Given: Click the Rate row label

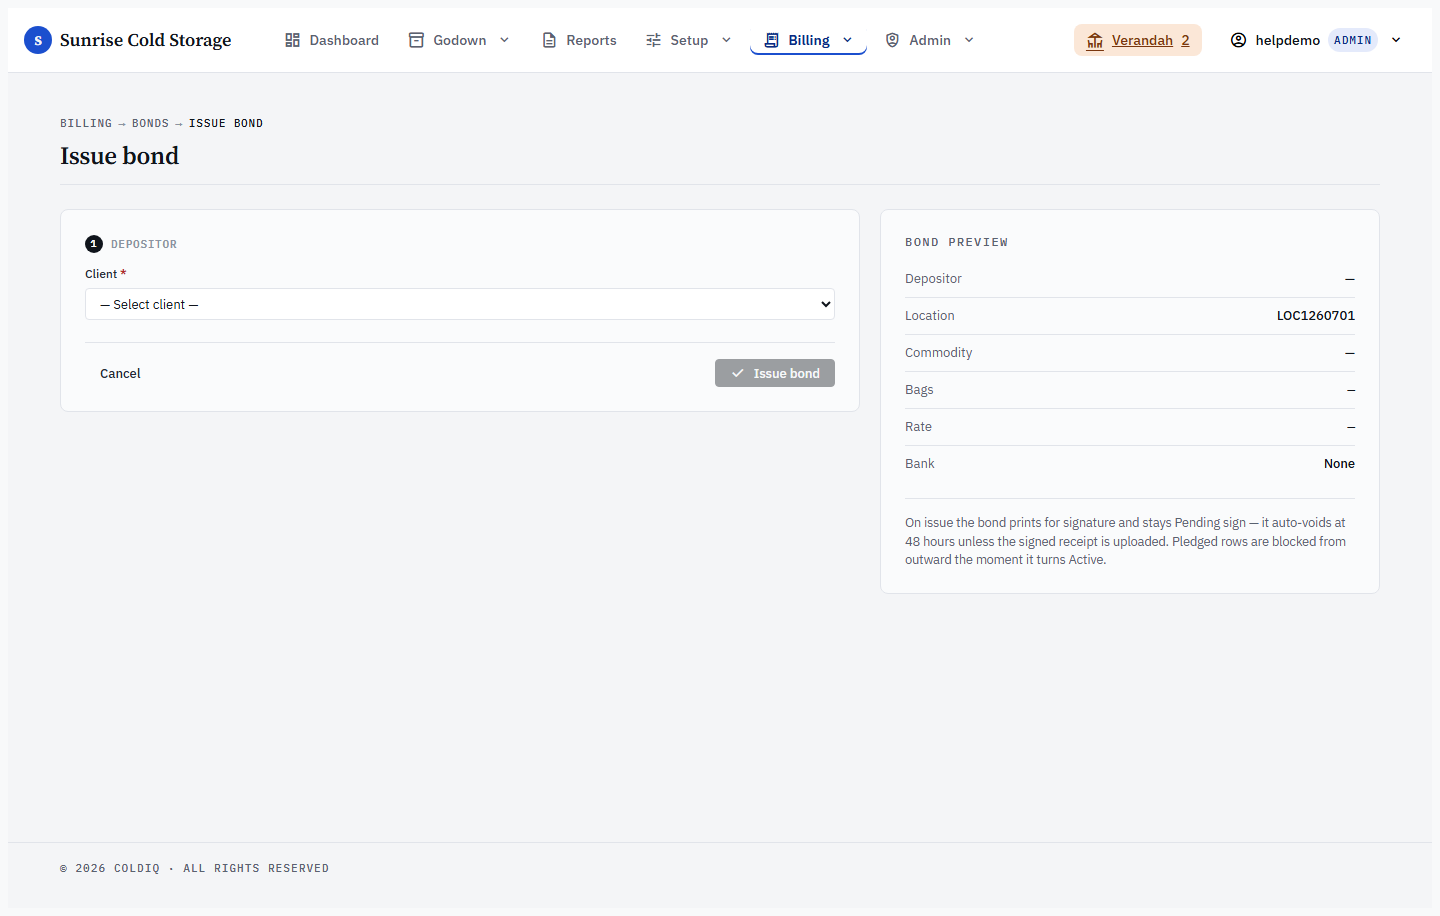Looking at the screenshot, I should tap(918, 426).
